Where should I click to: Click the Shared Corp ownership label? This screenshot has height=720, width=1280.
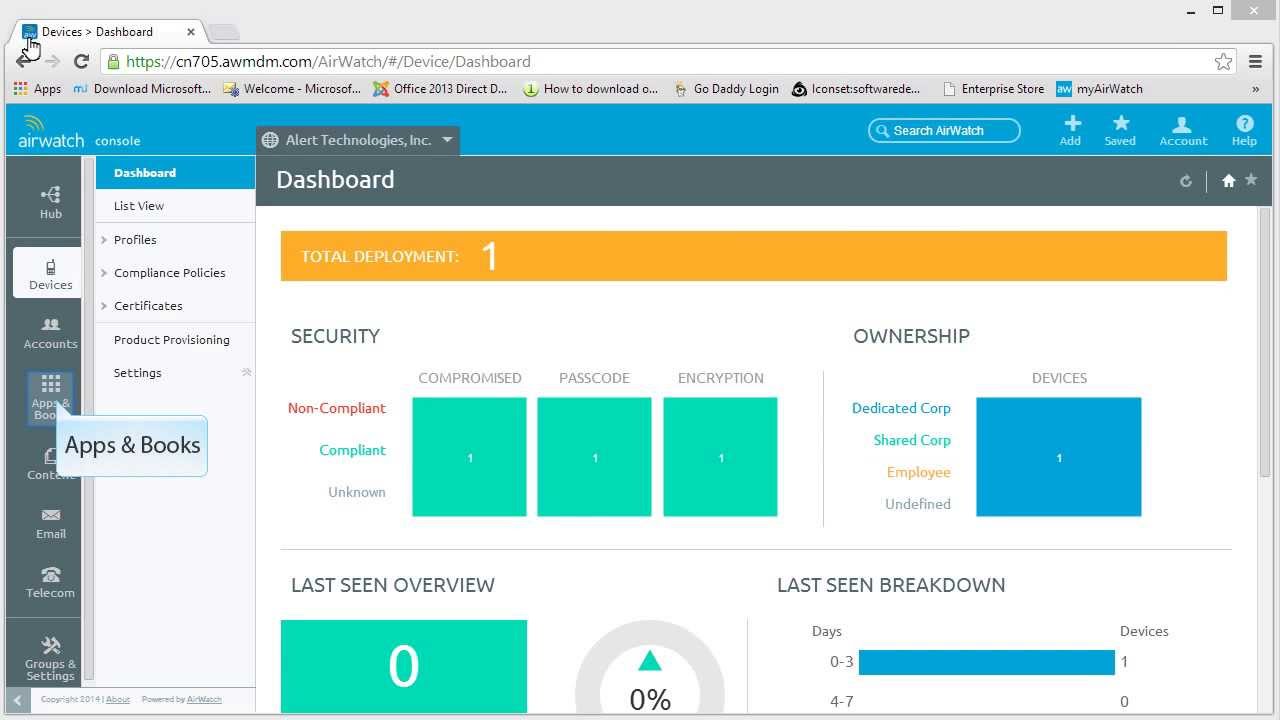point(912,440)
